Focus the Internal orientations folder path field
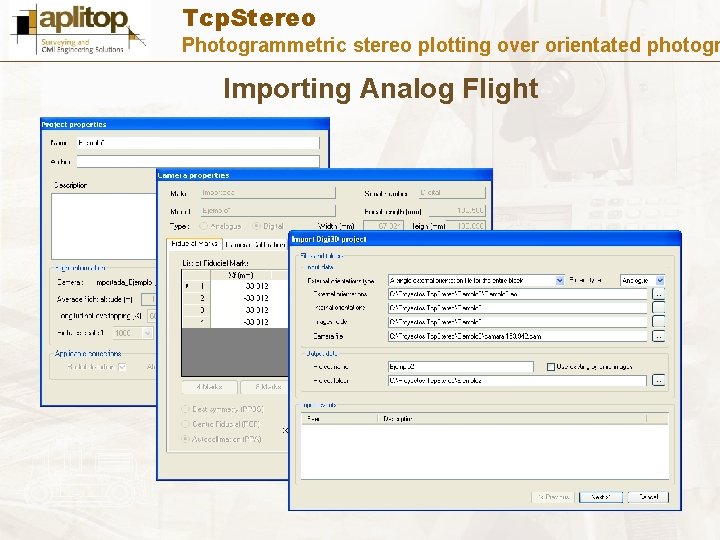Screen dimensions: 720x540 (x=518, y=308)
